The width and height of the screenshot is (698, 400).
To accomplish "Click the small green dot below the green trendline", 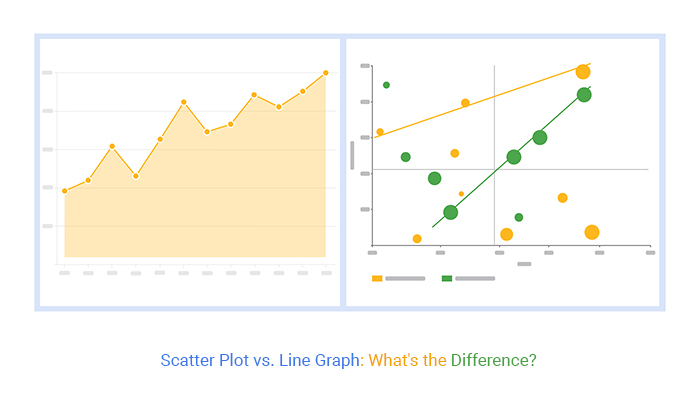I will point(518,217).
